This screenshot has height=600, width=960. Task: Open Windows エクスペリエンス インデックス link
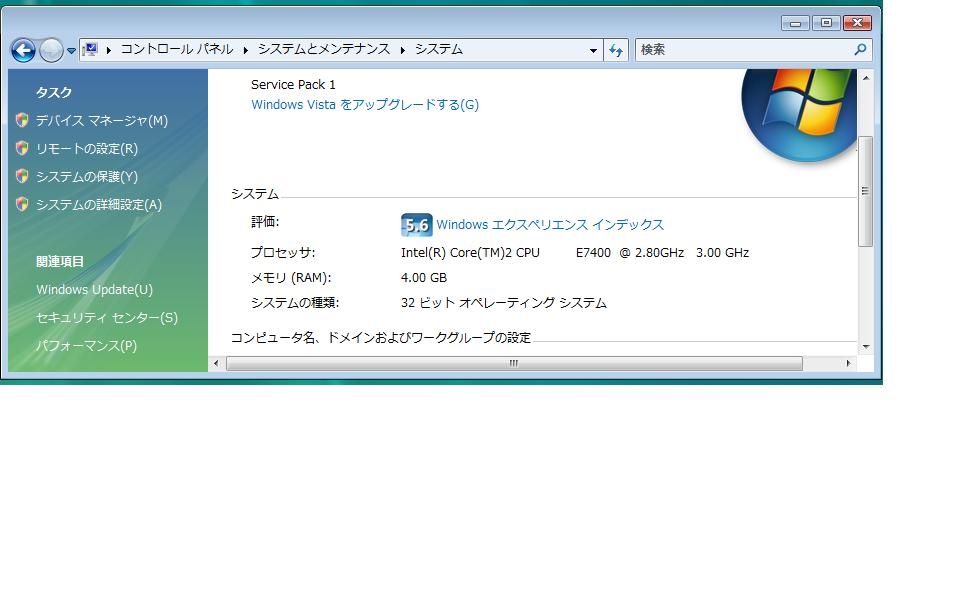coord(550,225)
